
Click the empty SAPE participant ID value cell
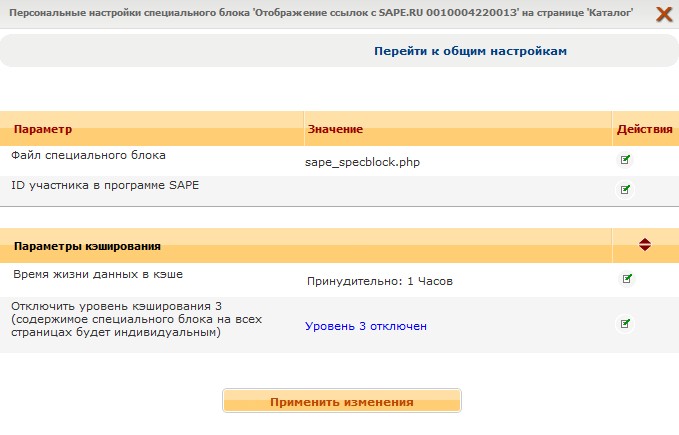(457, 189)
